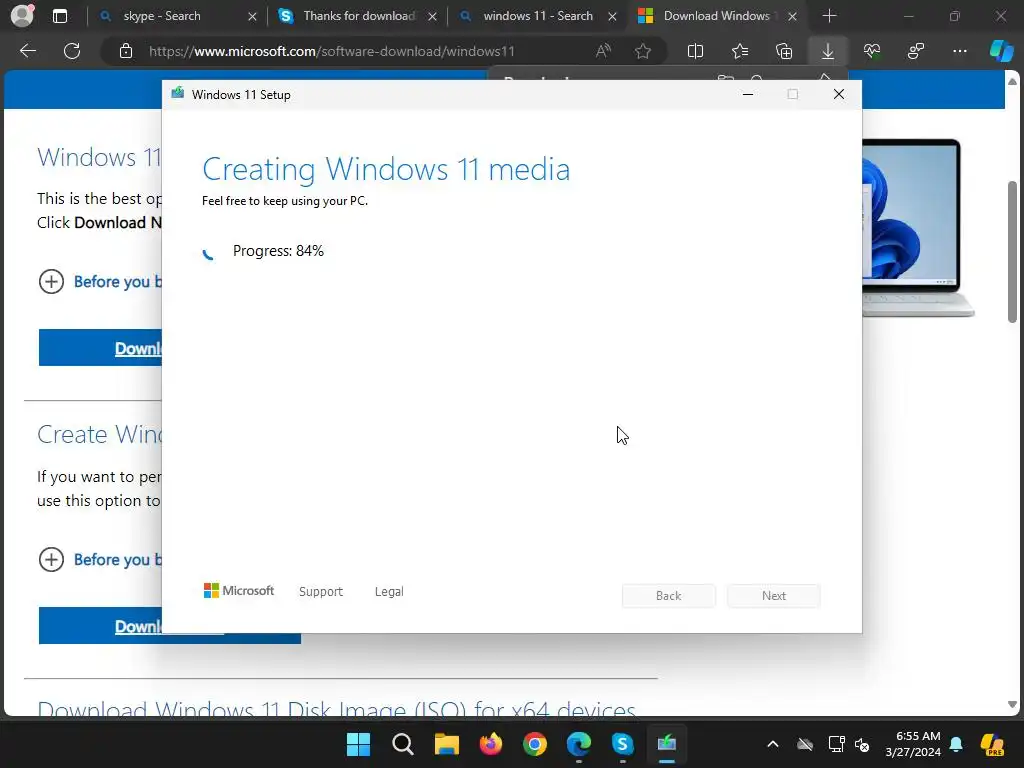The height and width of the screenshot is (768, 1024).
Task: Open the Copilot sidebar icon
Action: point(1002,51)
